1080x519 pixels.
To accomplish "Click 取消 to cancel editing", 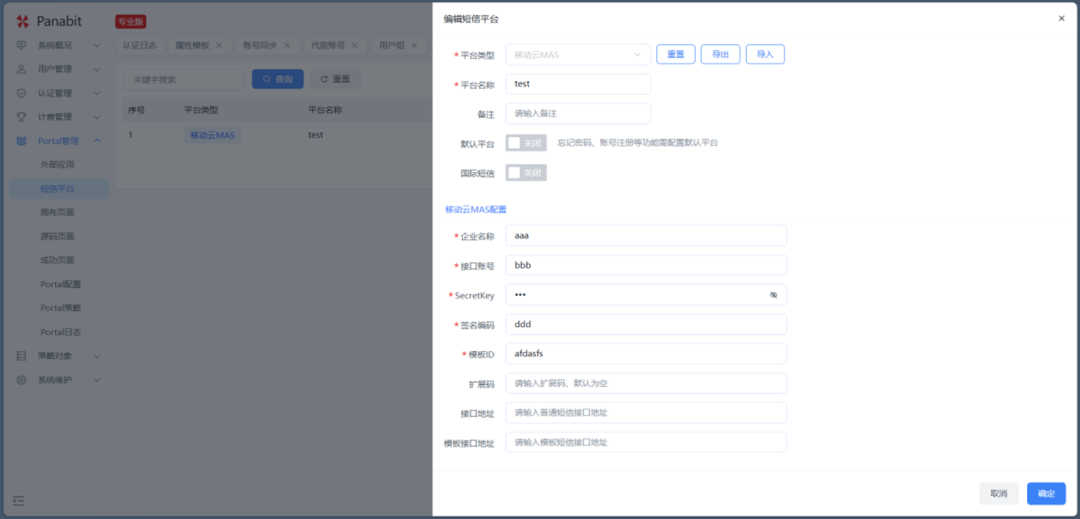I will (999, 494).
